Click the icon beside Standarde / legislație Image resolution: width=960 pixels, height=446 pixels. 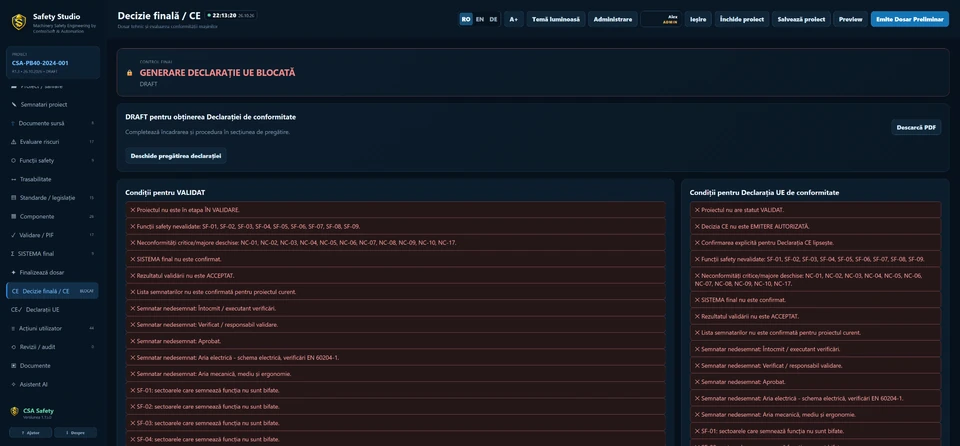pos(13,198)
